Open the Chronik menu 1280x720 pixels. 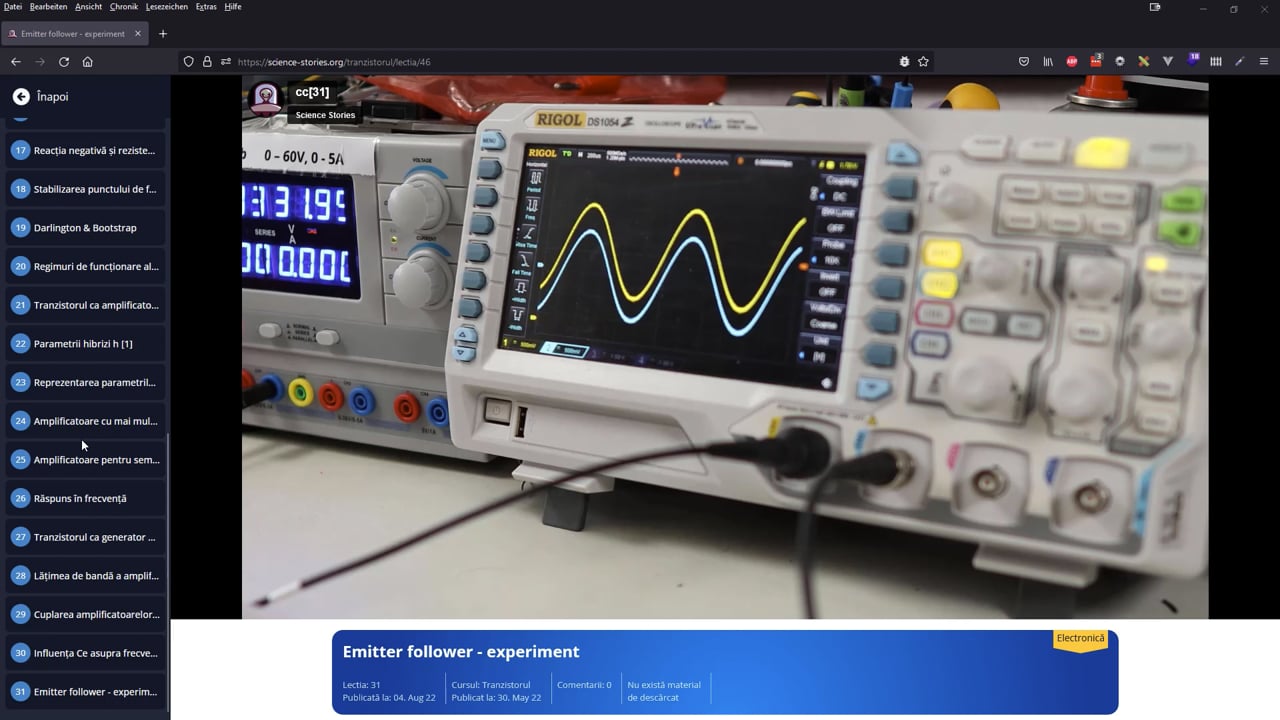click(124, 7)
